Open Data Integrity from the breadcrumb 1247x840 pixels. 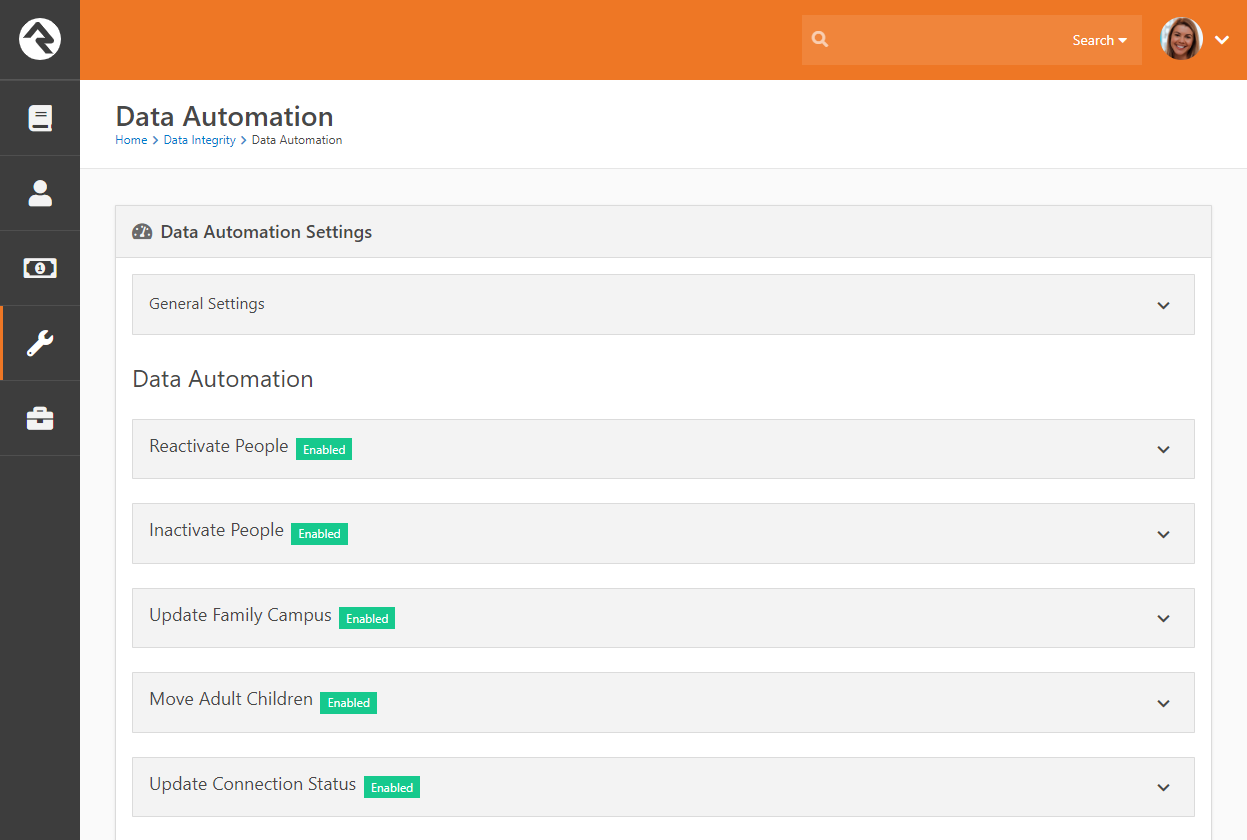tap(199, 139)
